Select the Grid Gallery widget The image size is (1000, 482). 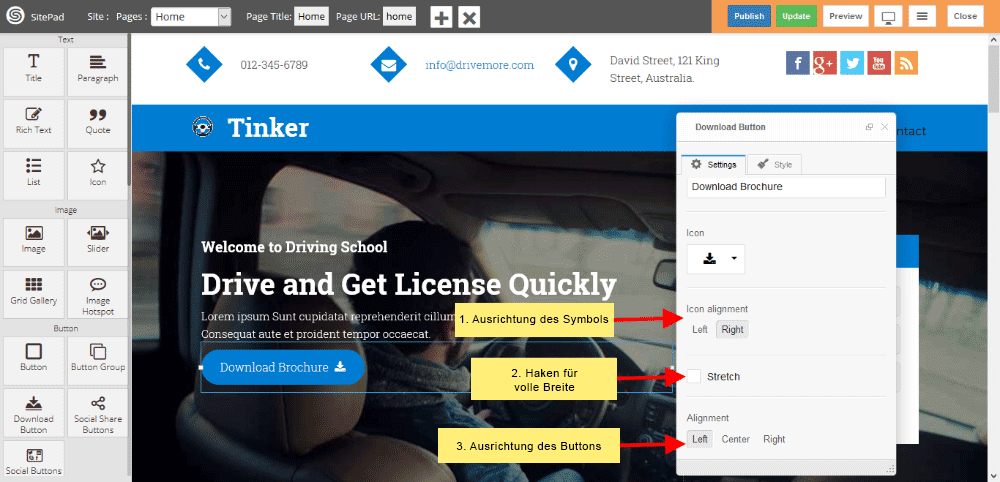click(x=34, y=295)
